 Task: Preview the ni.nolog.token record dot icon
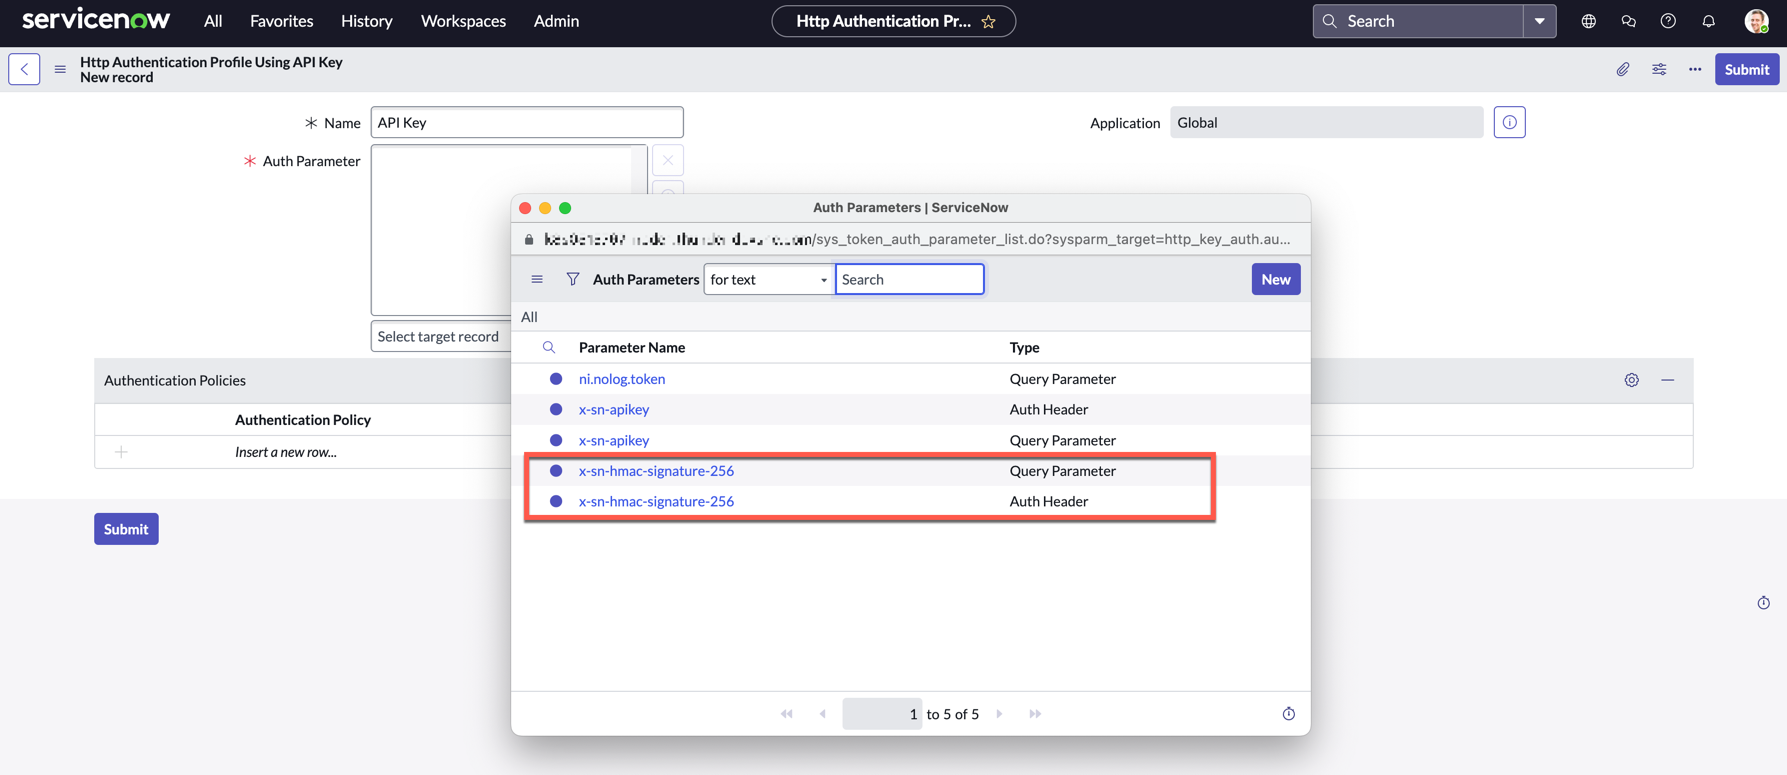pyautogui.click(x=556, y=379)
